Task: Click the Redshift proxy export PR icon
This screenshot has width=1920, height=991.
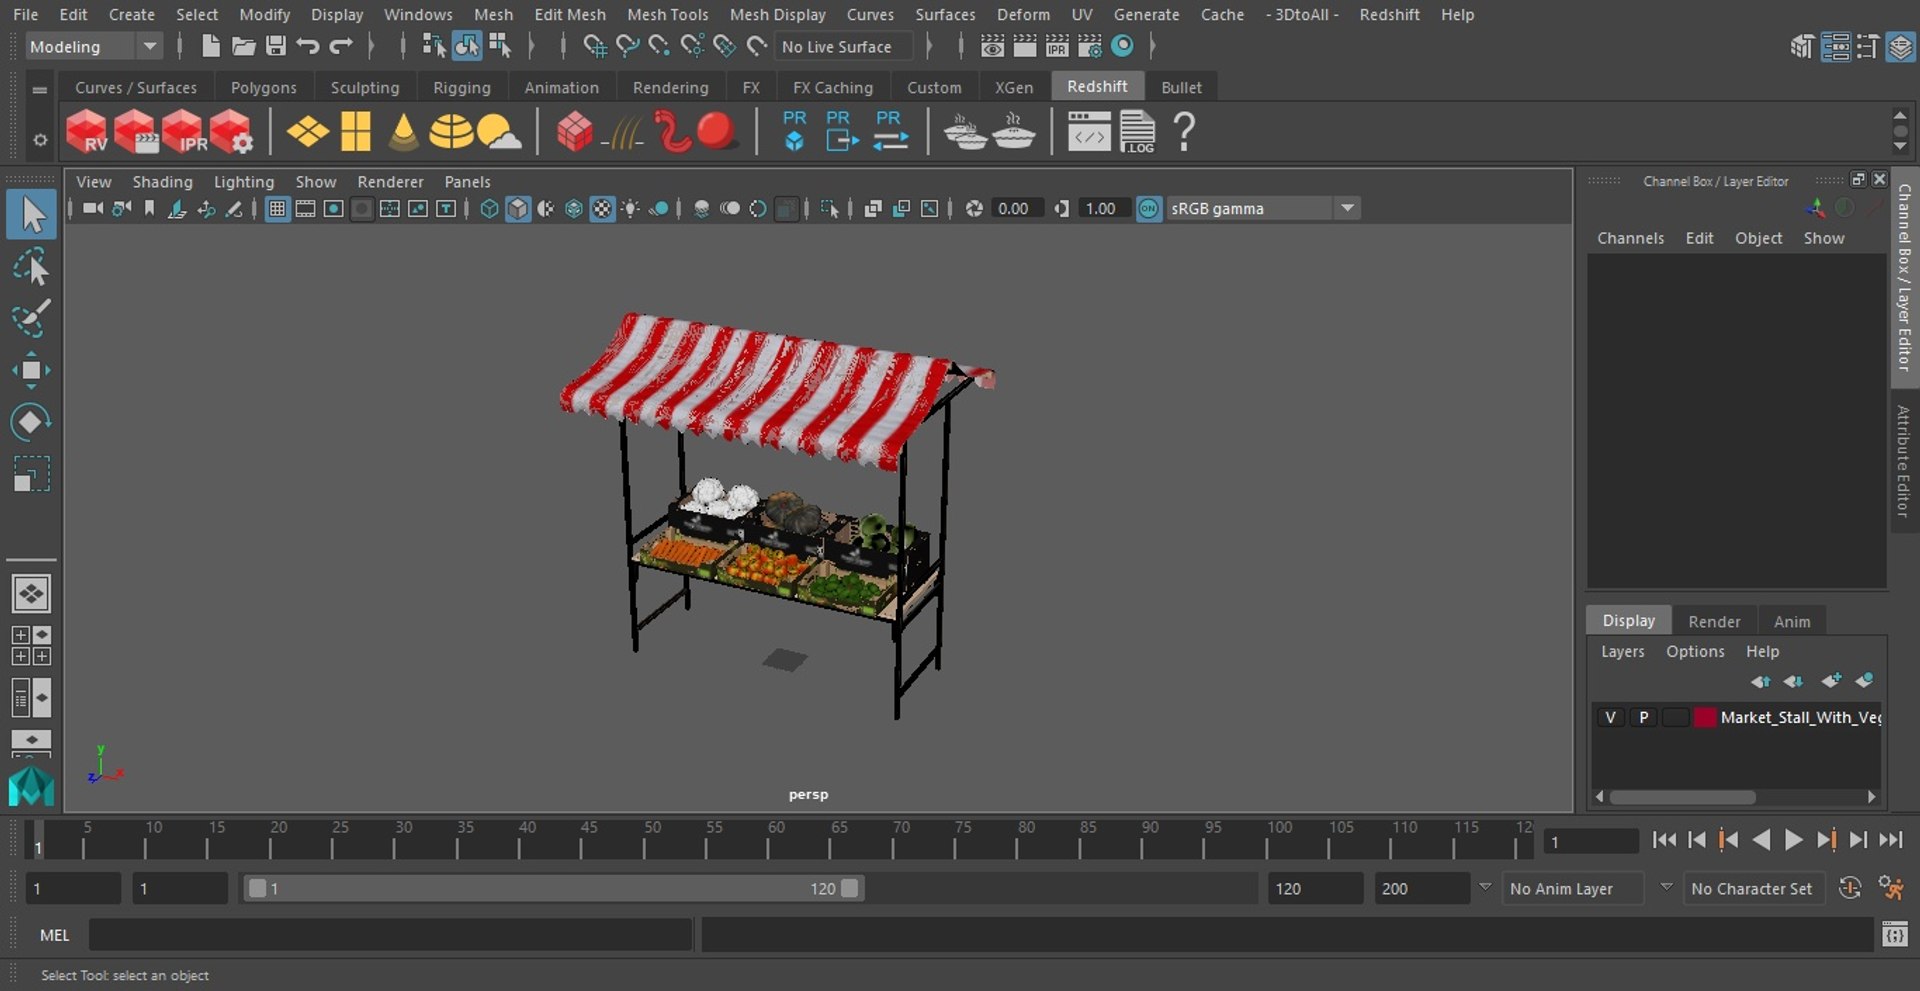Action: [842, 132]
